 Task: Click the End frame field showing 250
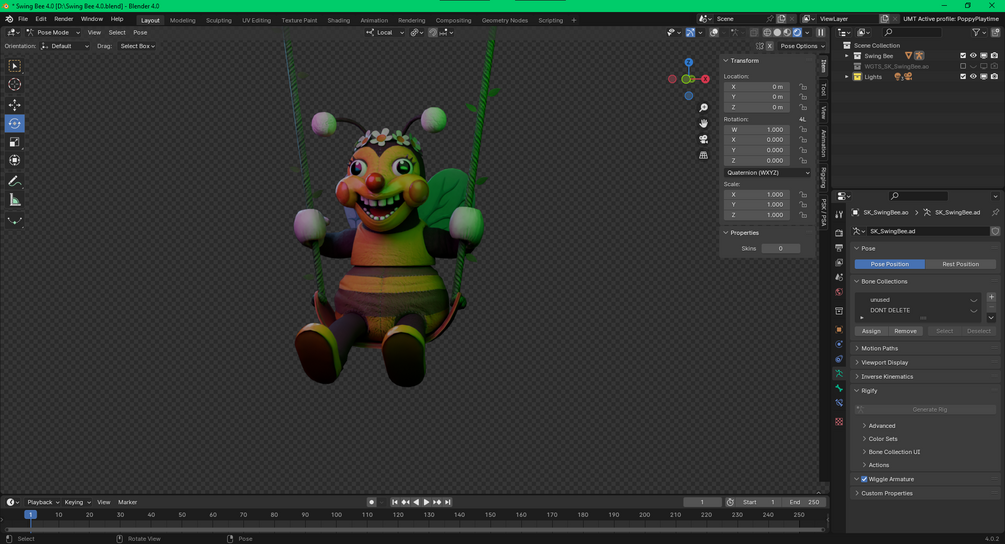804,502
